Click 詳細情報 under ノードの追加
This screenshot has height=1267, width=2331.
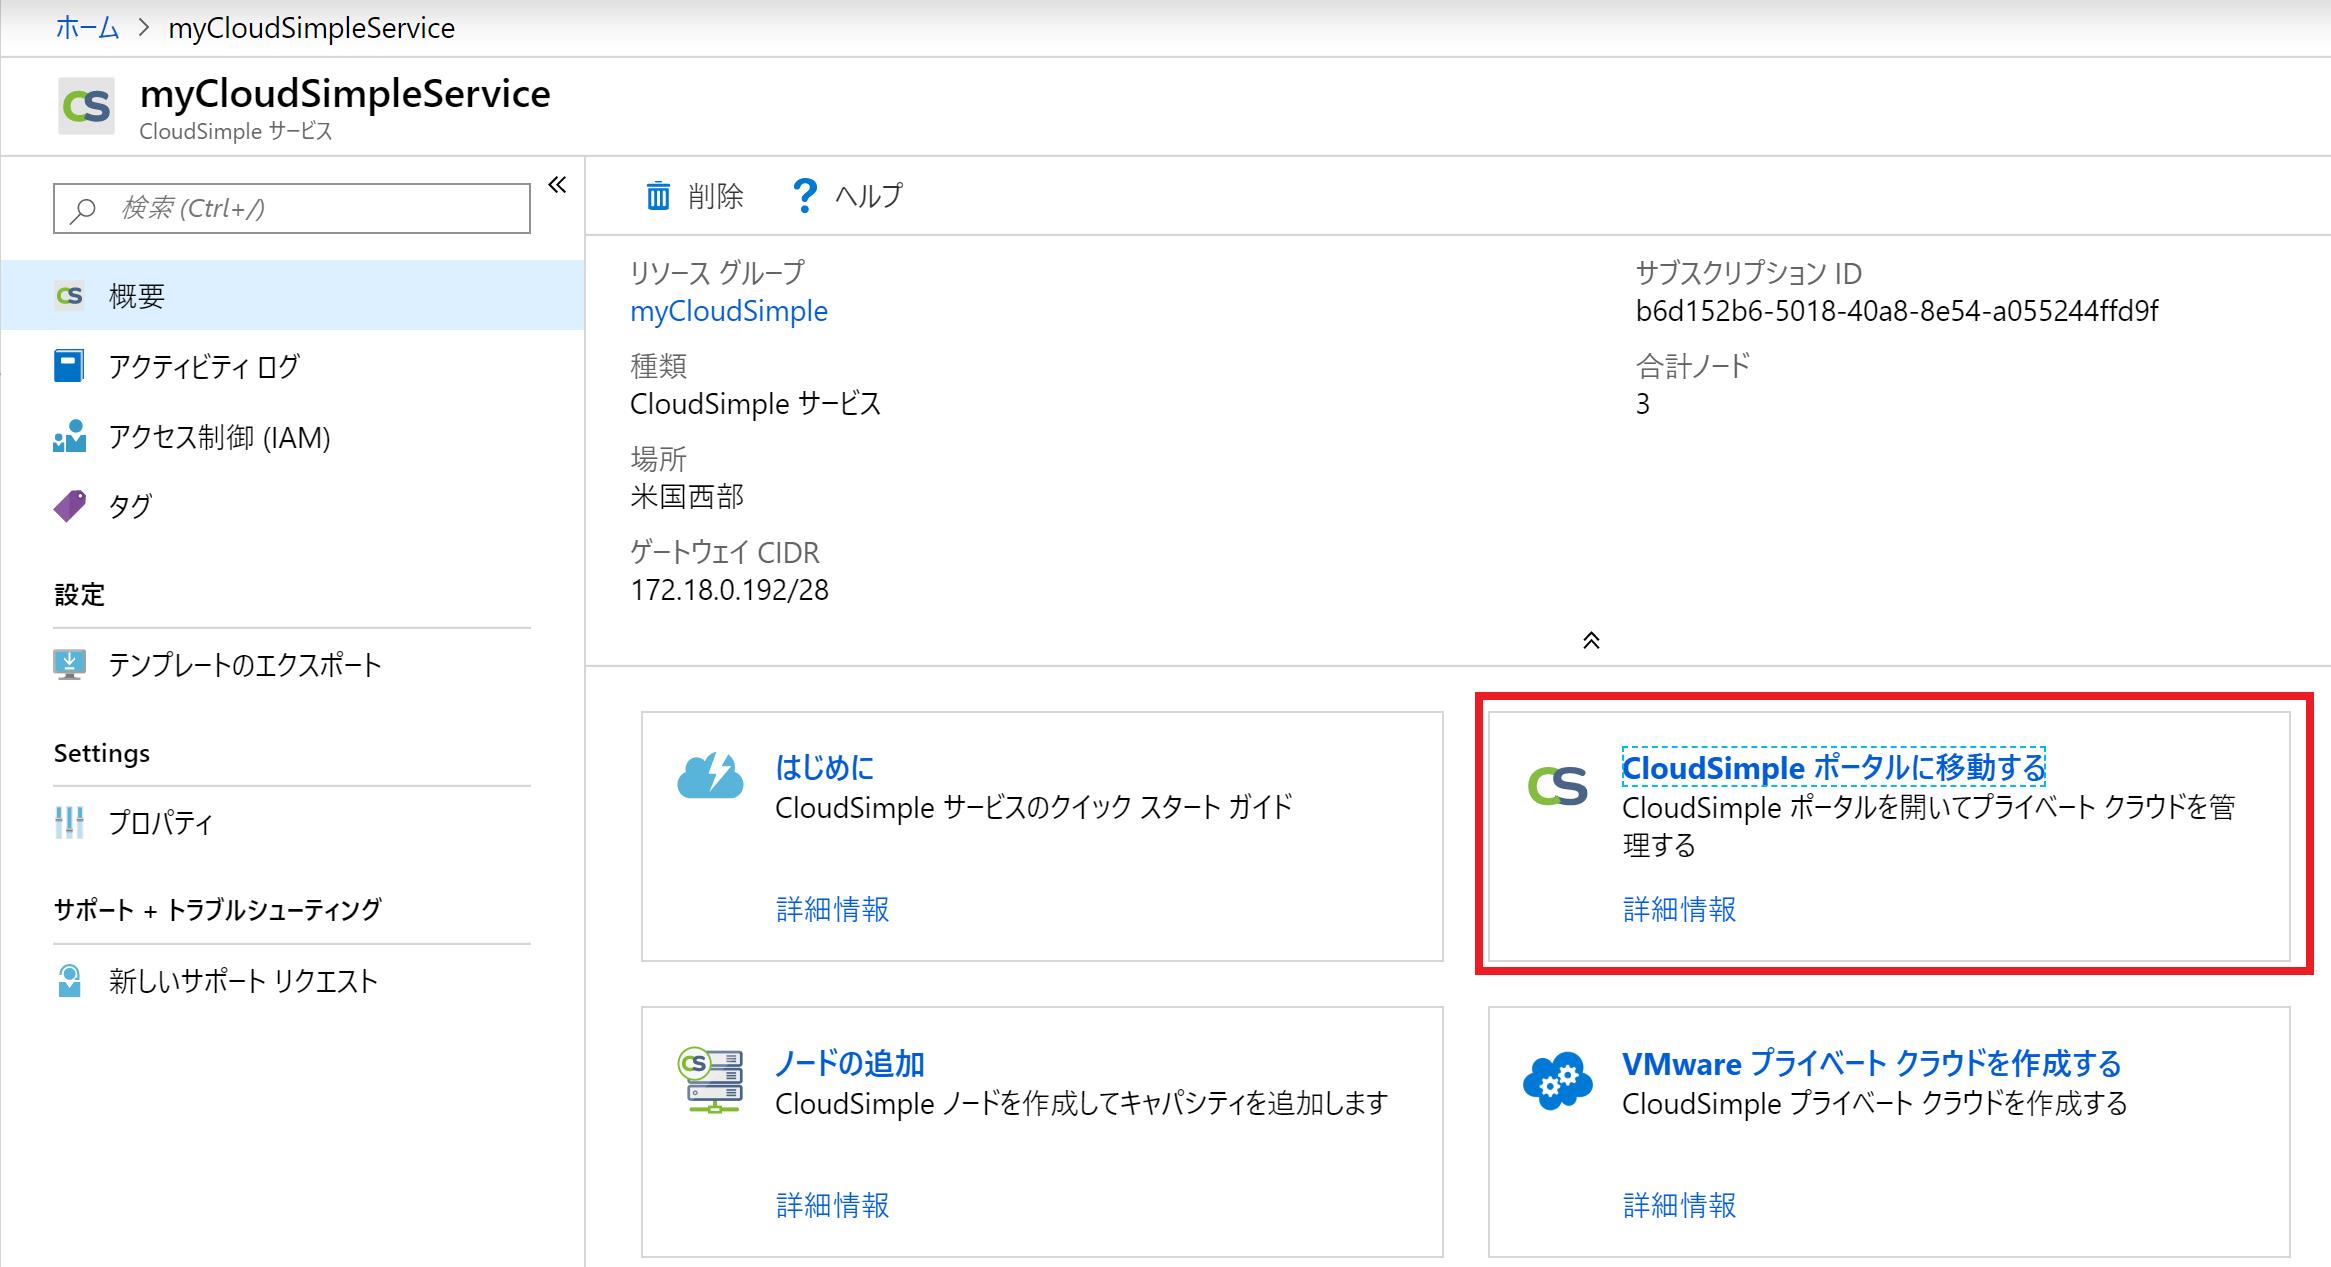click(832, 1205)
